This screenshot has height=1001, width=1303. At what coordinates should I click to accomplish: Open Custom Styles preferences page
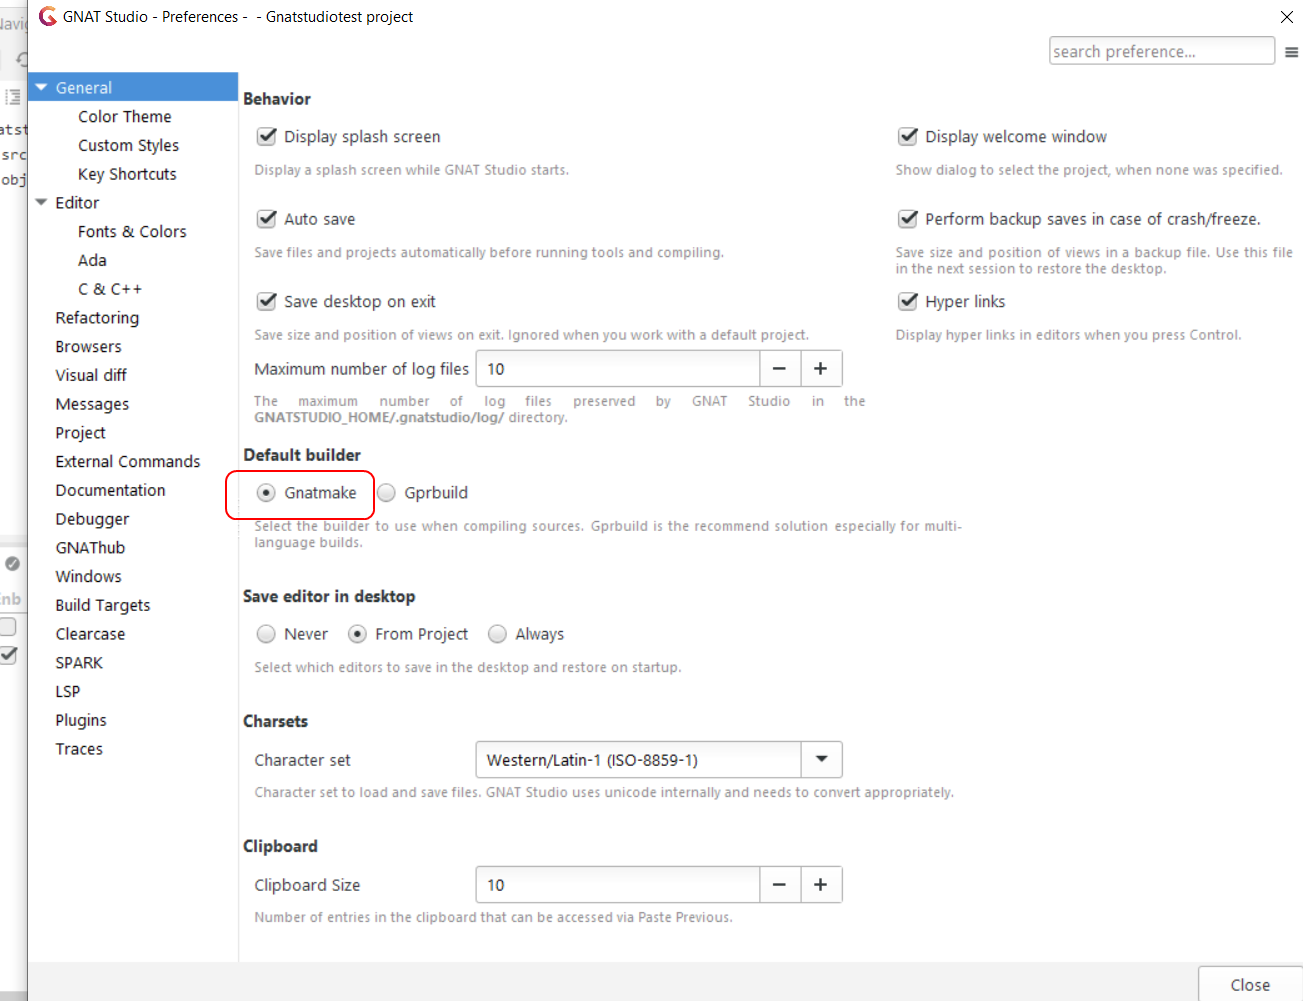(x=129, y=145)
